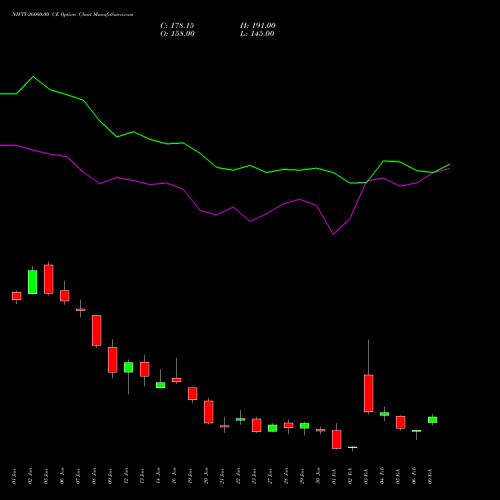Select the 03 Feb date label
The width and height of the screenshot is (500, 500).
pos(366,476)
